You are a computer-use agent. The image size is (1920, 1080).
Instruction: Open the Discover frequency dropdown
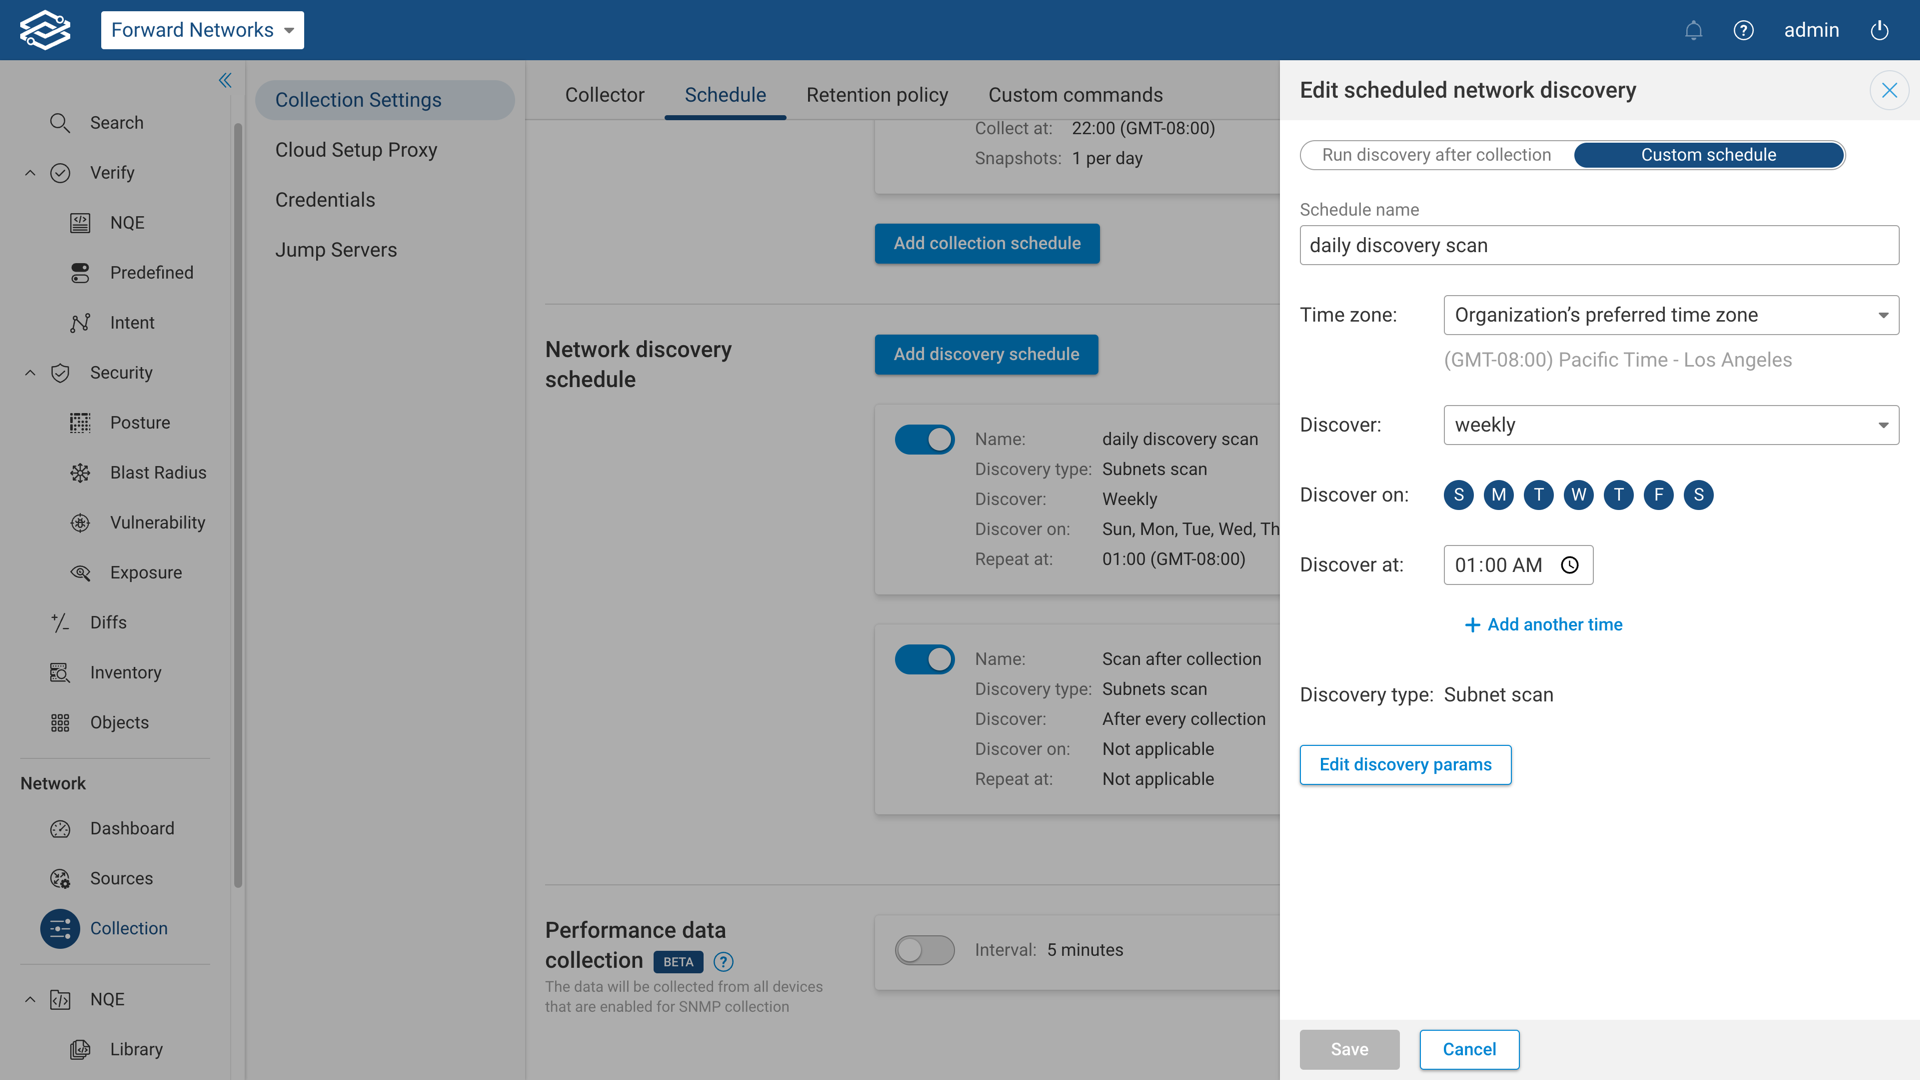[1670, 425]
